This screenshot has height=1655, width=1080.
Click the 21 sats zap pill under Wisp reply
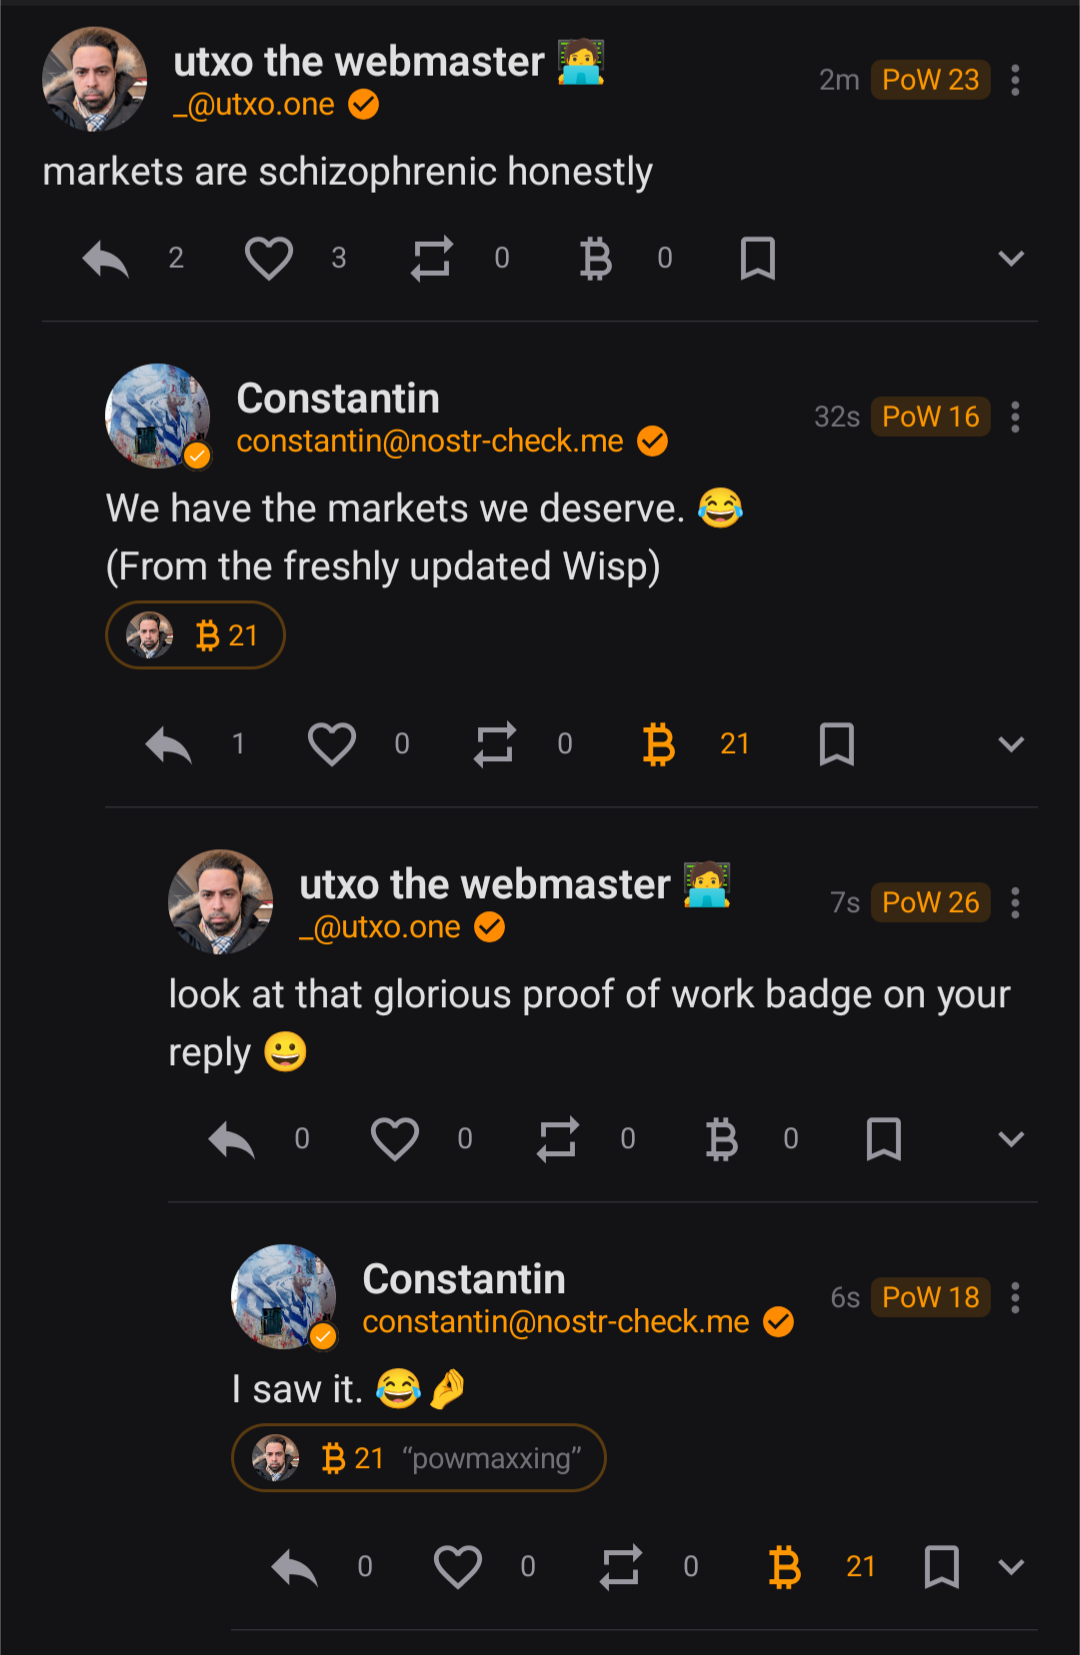pos(196,635)
